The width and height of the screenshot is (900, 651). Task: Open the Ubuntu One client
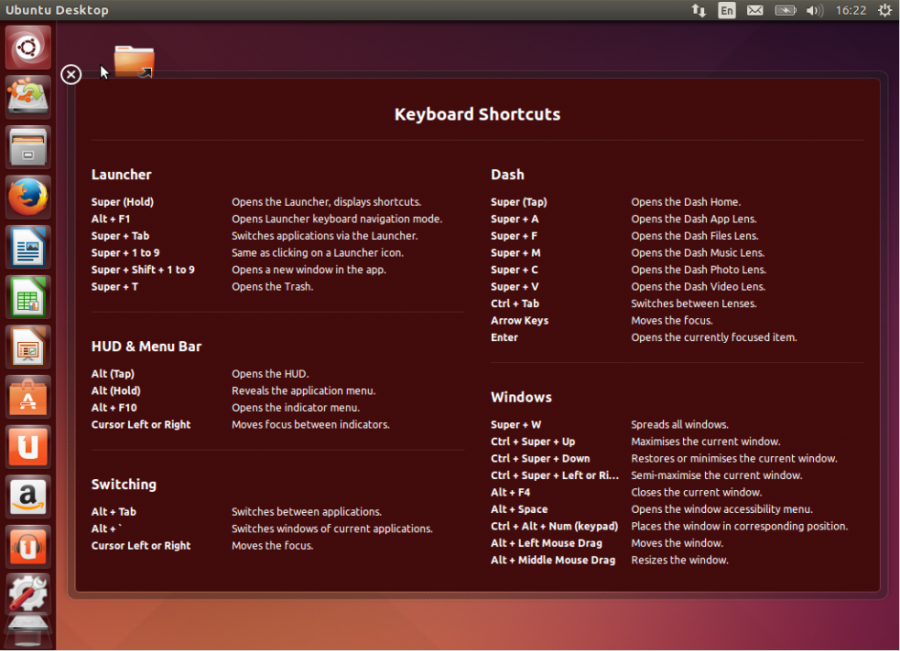coord(27,447)
